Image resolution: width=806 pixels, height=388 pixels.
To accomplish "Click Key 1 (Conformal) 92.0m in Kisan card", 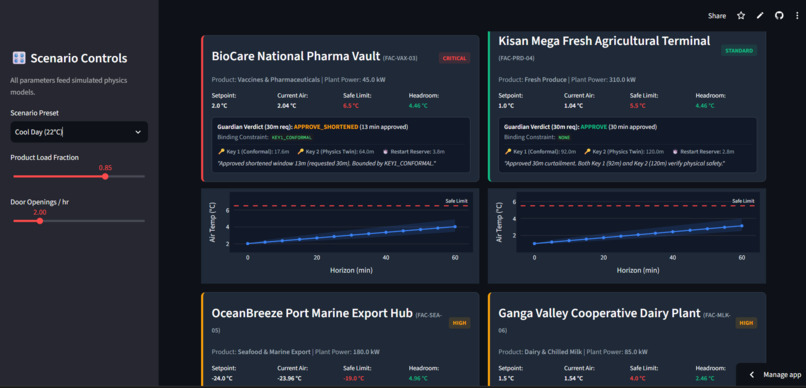I will [541, 152].
